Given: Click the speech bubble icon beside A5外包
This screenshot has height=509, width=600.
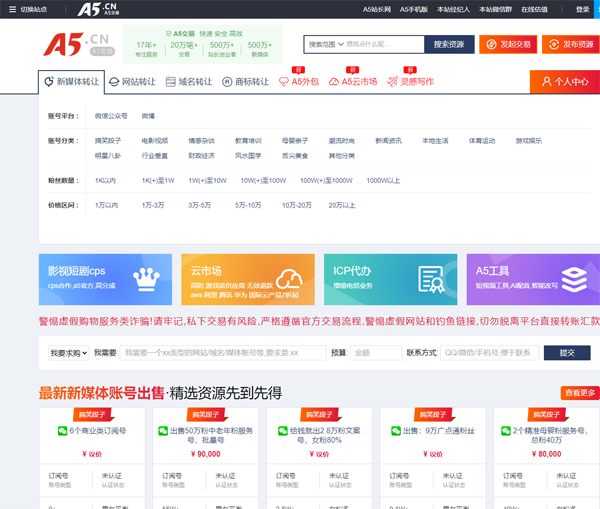Looking at the screenshot, I should 284,82.
